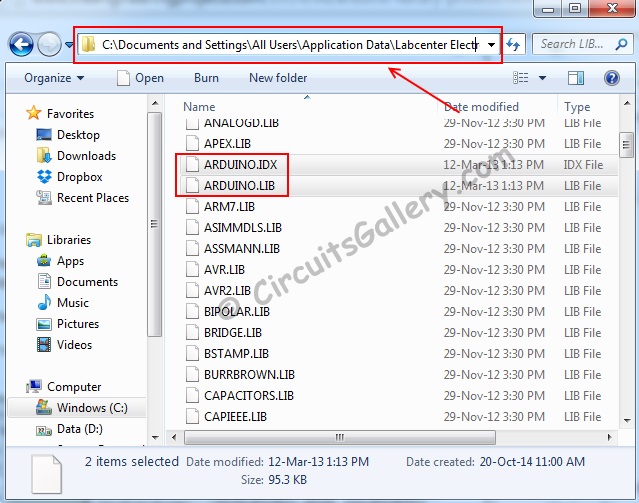Image resolution: width=639 pixels, height=503 pixels.
Task: Select the AVR.LIB file
Action: click(224, 270)
